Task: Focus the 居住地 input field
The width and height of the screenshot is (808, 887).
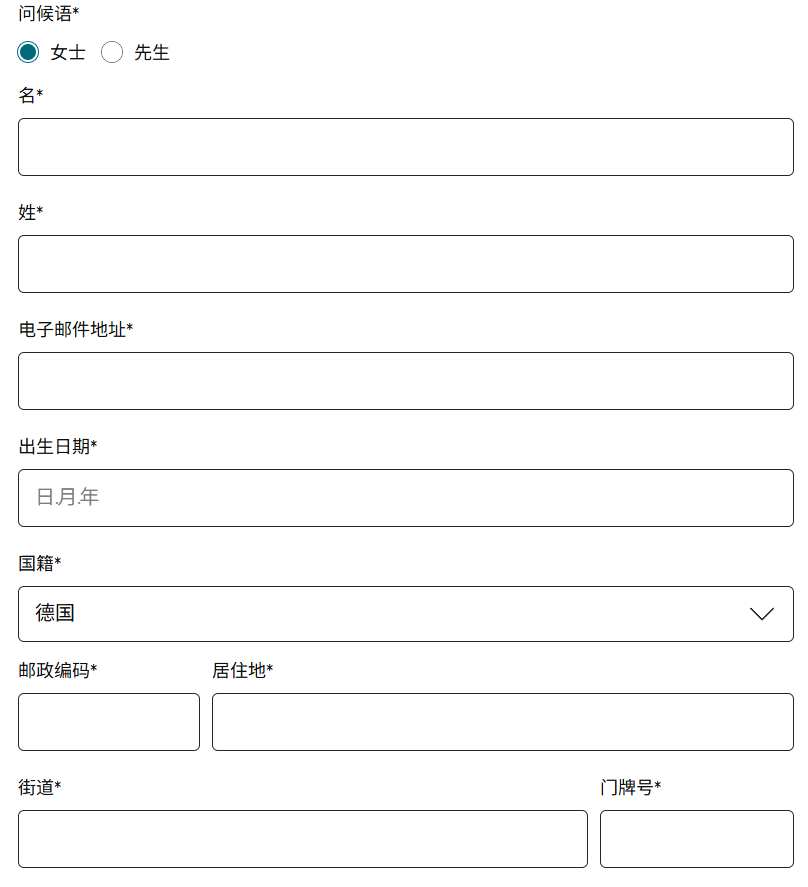Action: click(502, 722)
